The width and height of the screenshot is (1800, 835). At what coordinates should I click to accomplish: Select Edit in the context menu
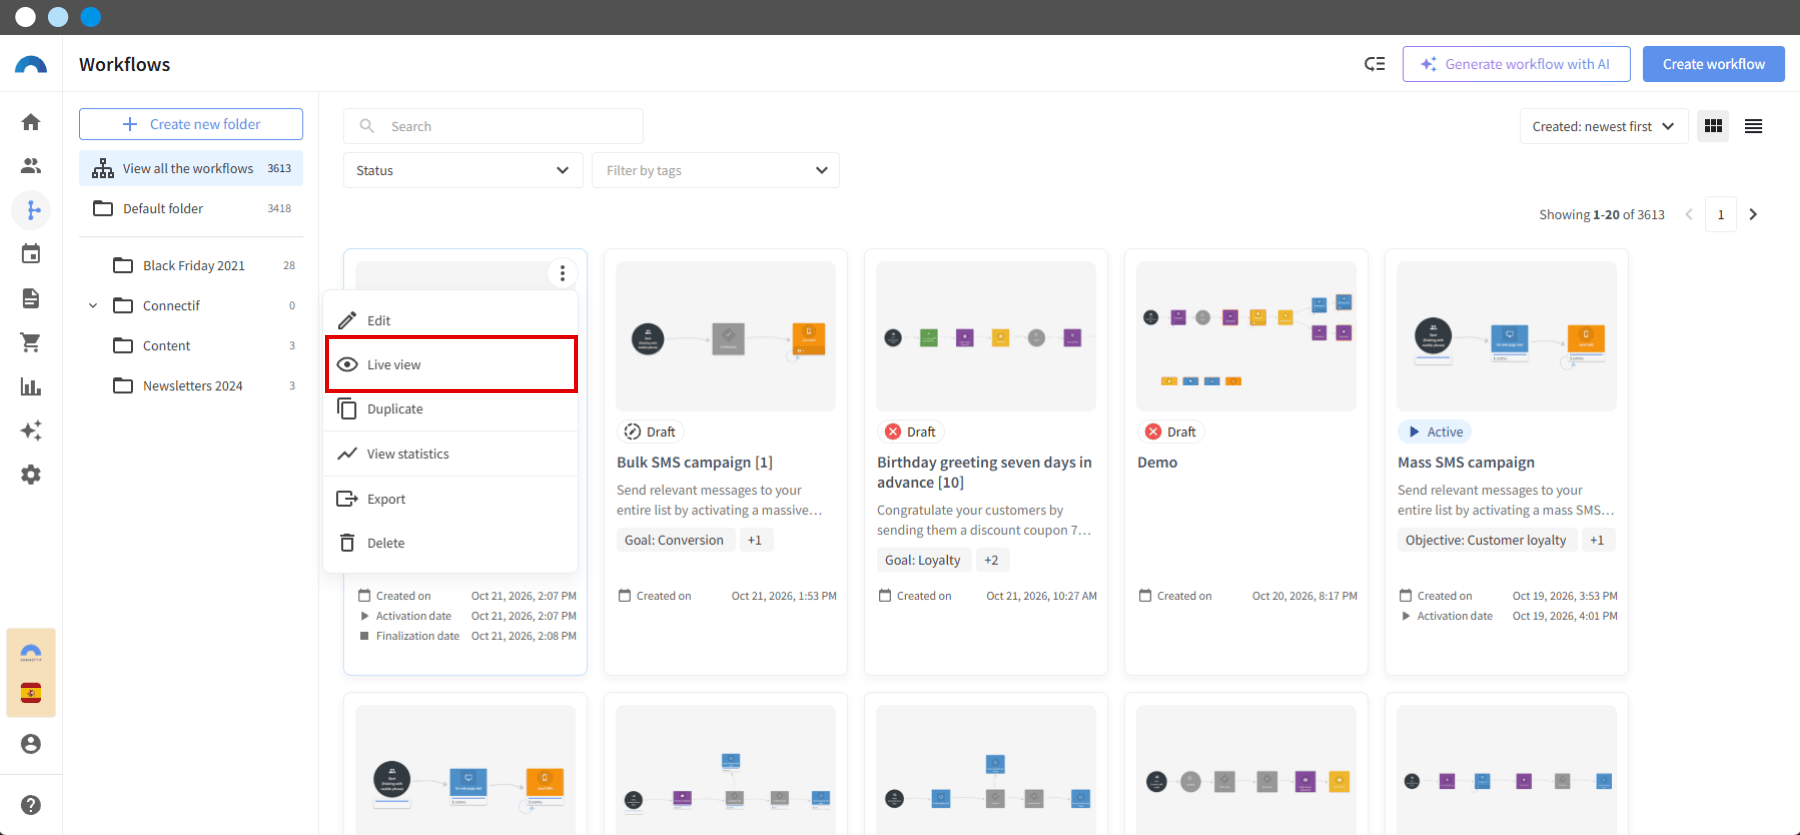[451, 320]
